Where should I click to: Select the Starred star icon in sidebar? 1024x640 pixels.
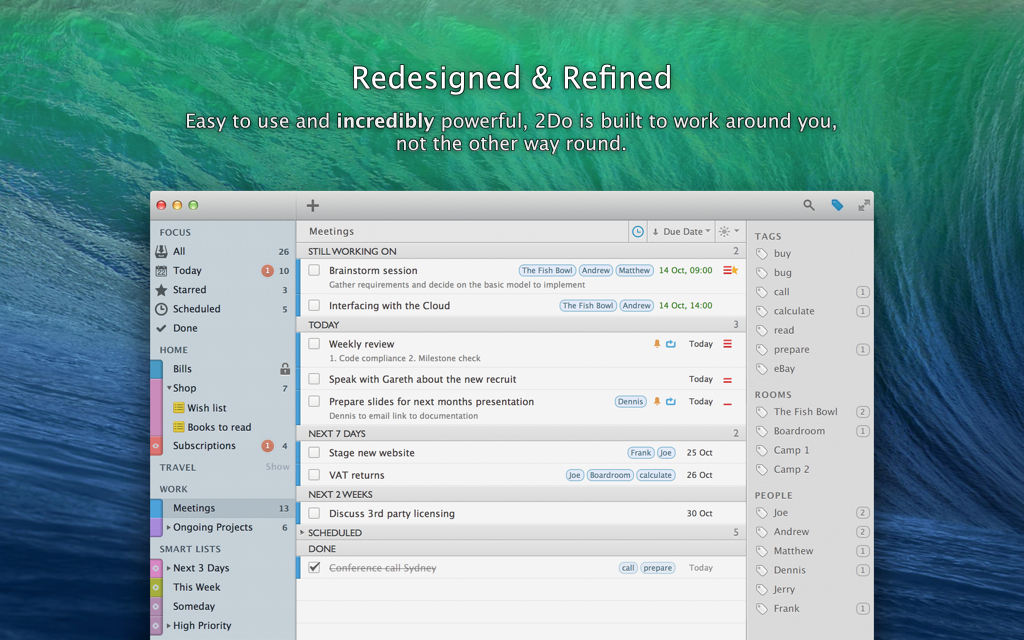coord(161,290)
